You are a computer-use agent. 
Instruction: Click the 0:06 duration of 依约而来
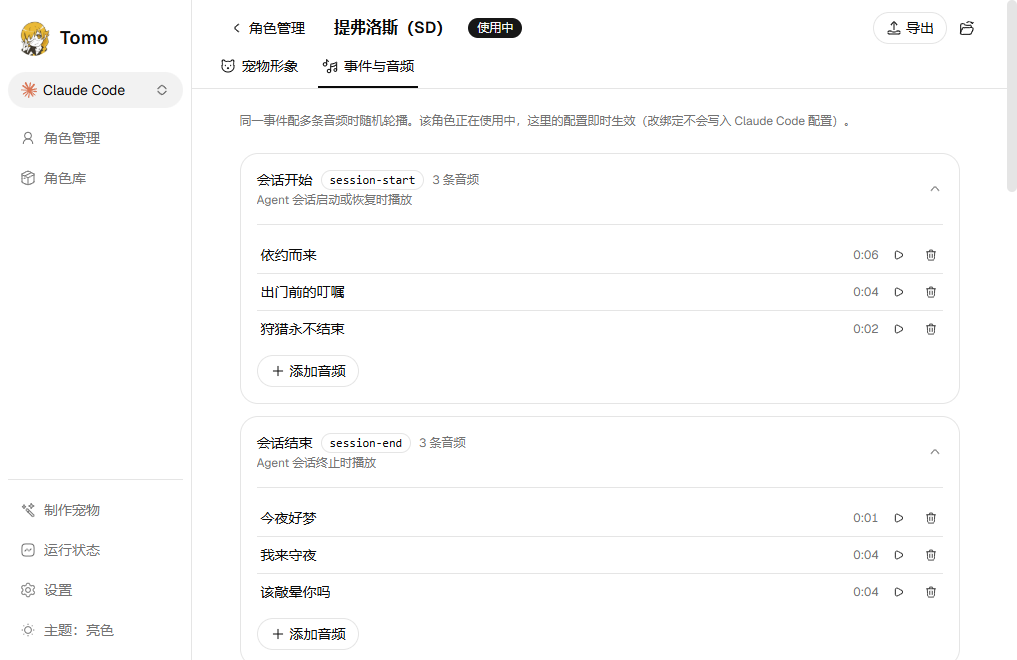tap(865, 255)
